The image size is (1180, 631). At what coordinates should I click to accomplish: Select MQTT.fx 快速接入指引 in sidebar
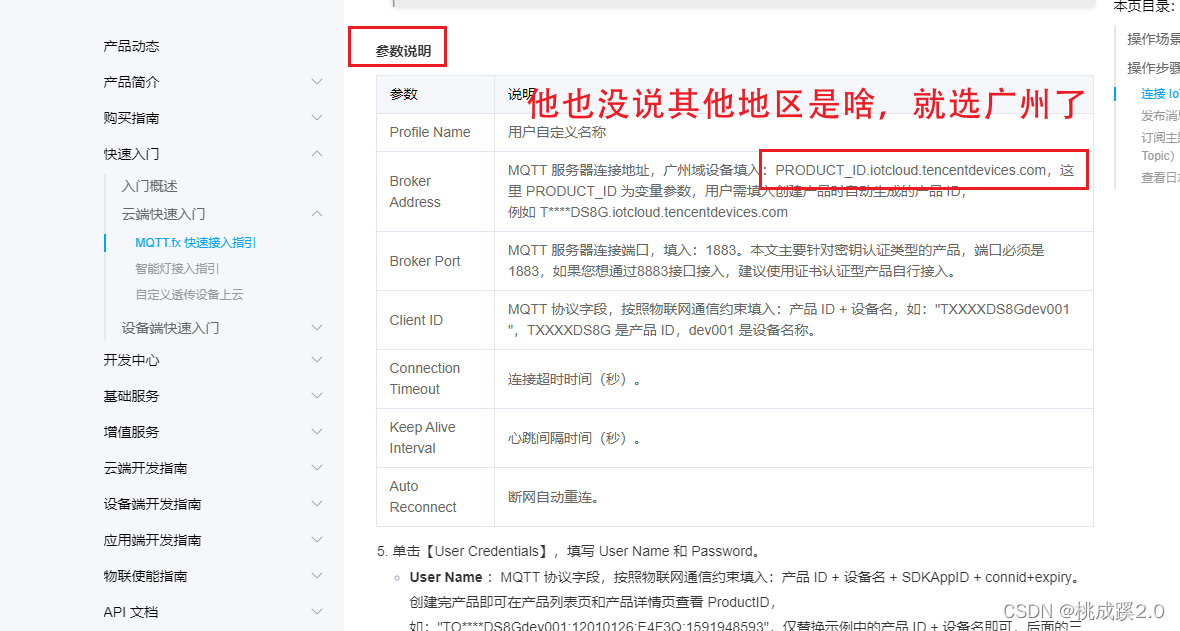195,242
